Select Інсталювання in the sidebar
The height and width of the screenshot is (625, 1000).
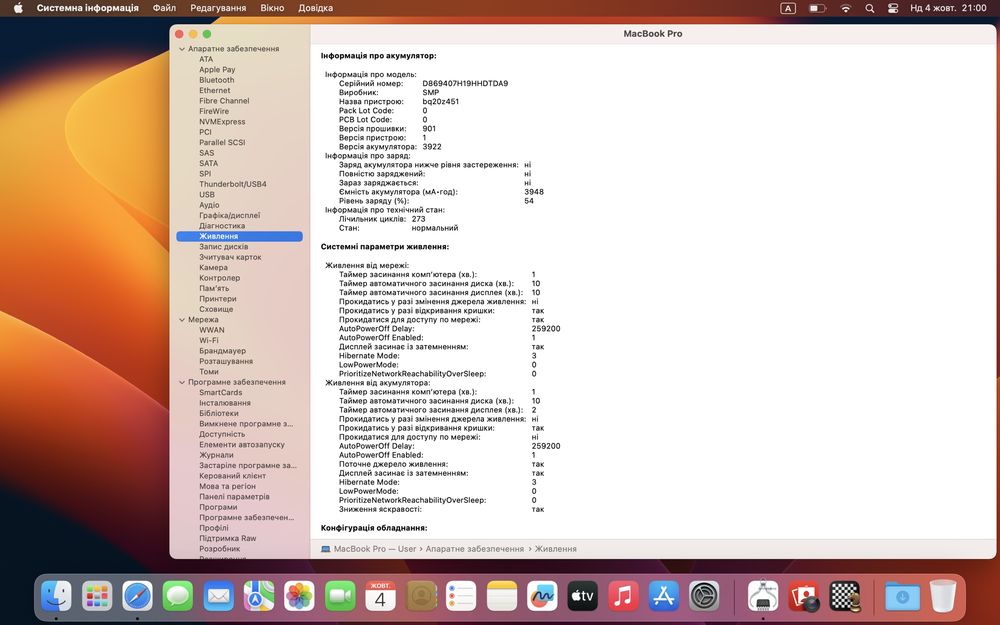tap(224, 403)
